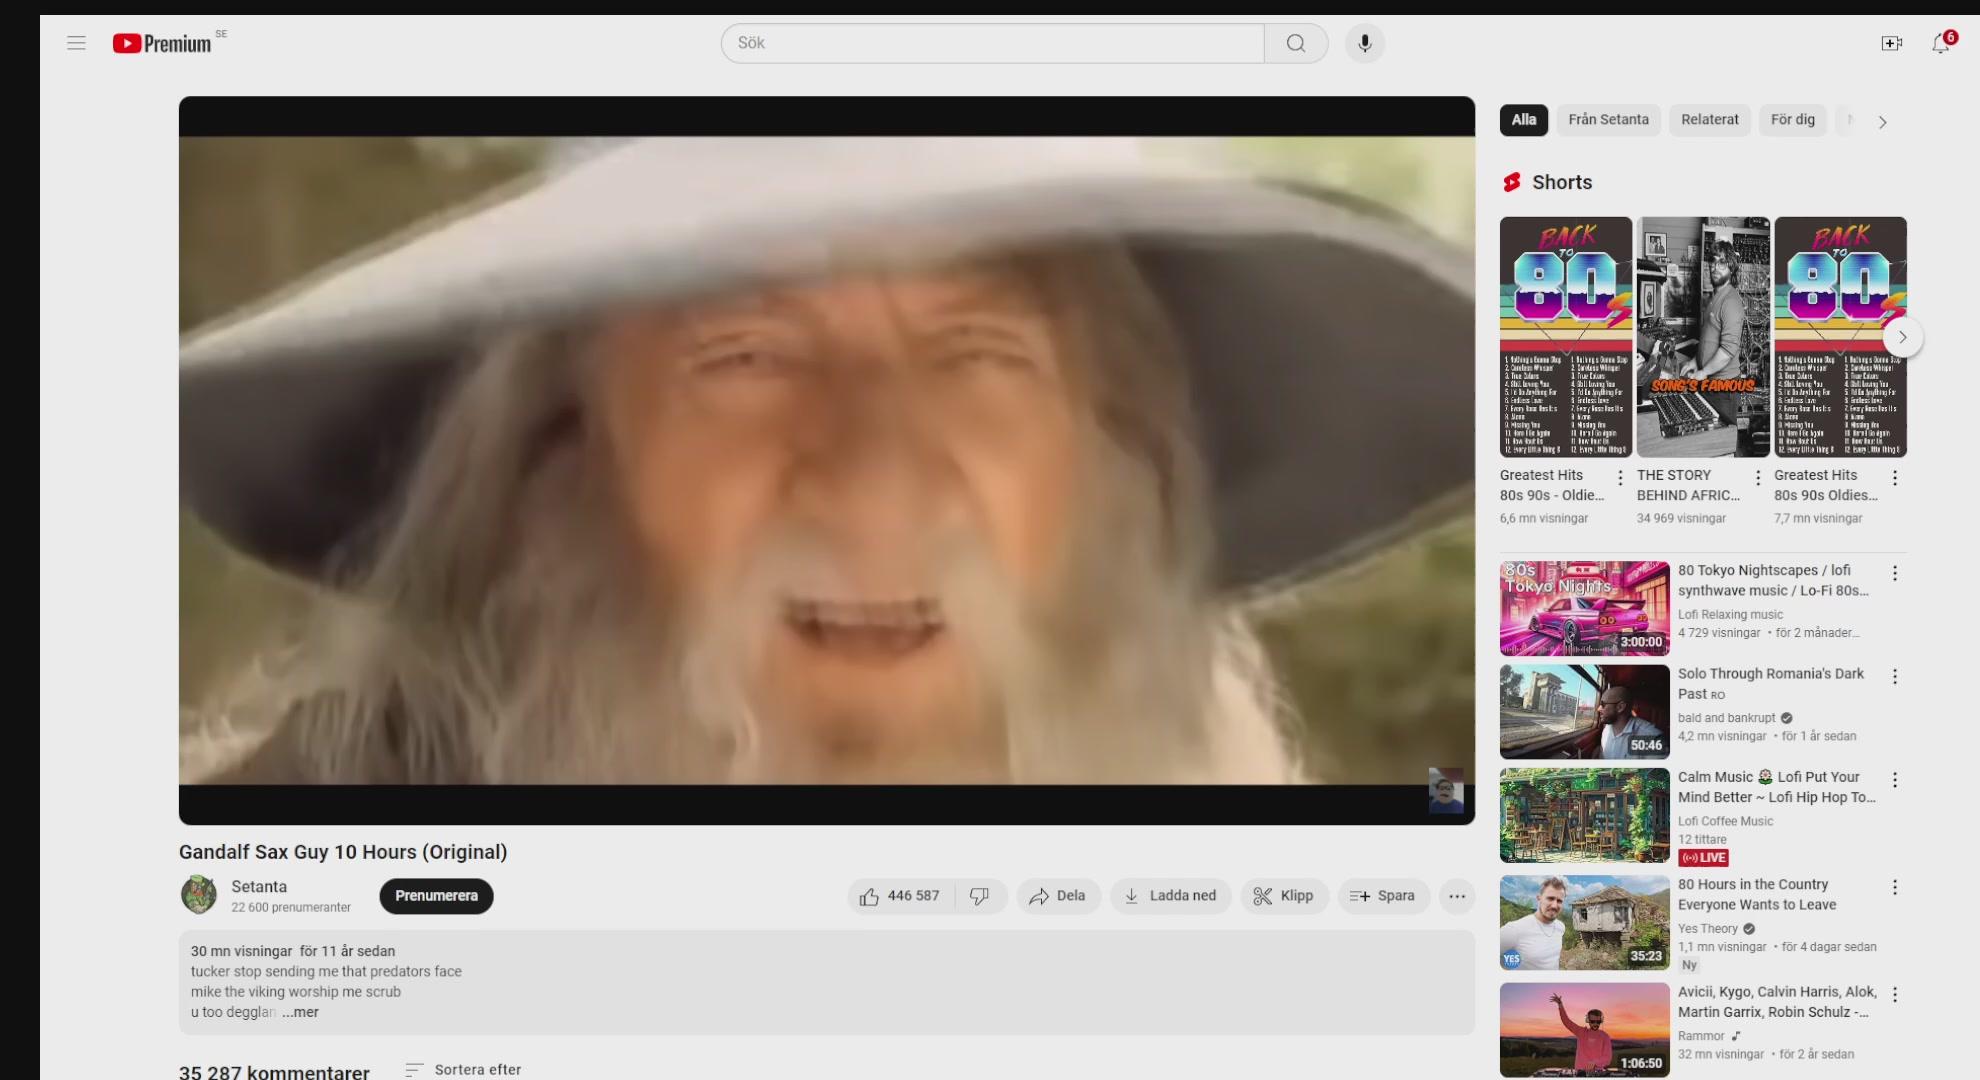This screenshot has width=1980, height=1080.
Task: Dislike the video with thumbs down
Action: point(980,896)
